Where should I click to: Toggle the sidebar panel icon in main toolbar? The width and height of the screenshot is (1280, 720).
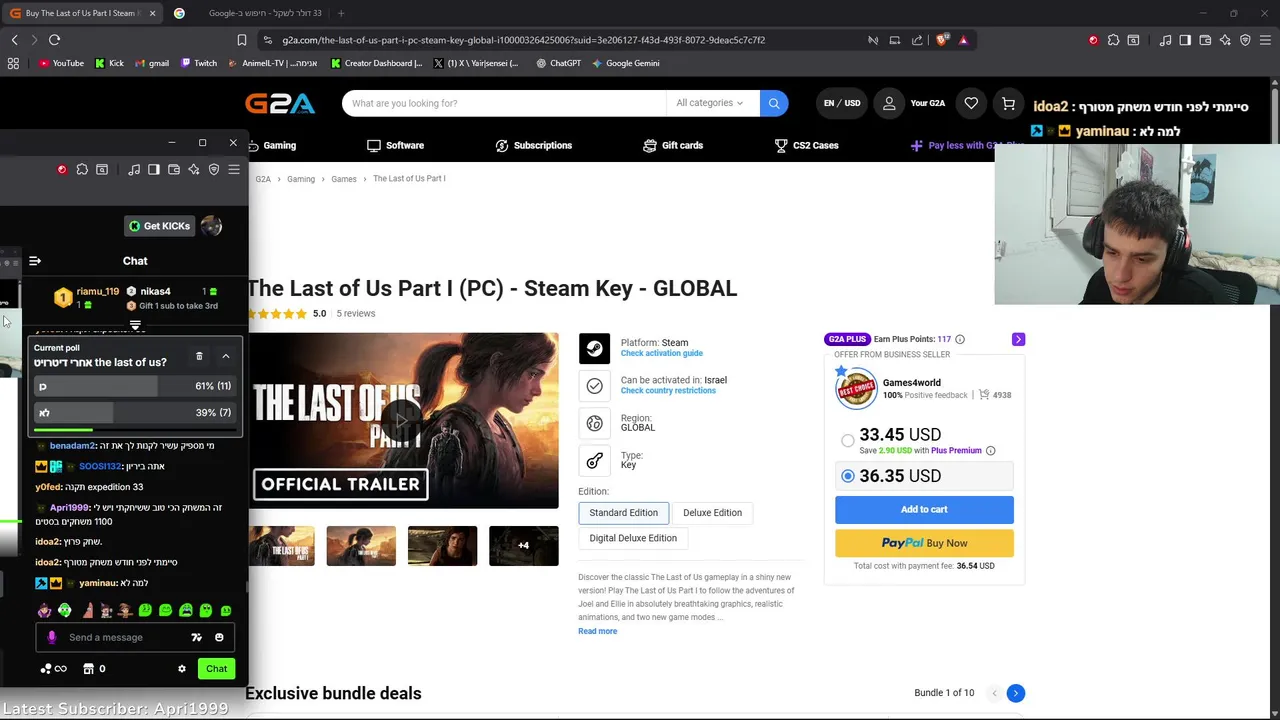click(1185, 40)
